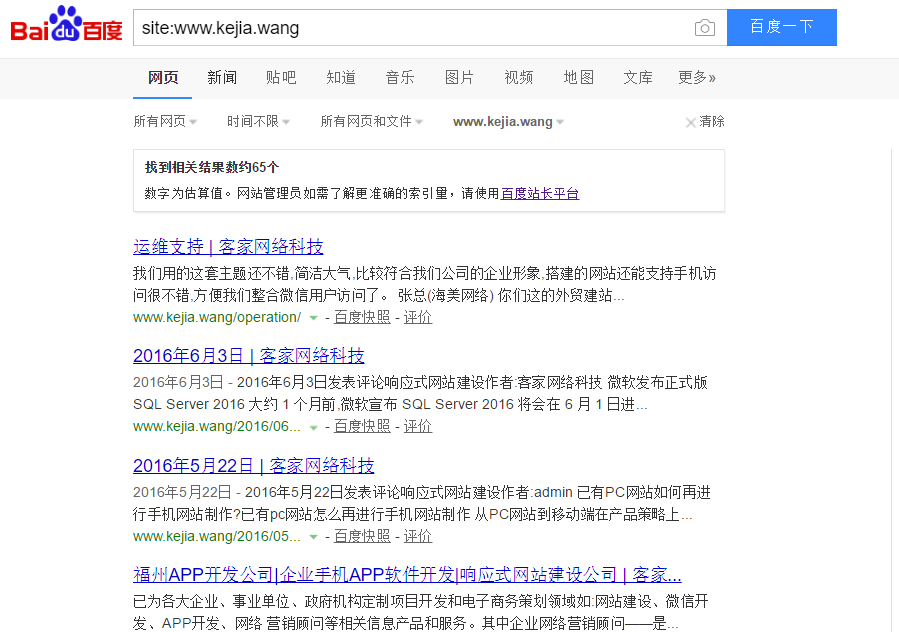
Task: Open the 所有网页和文件 file type dropdown
Action: point(371,122)
